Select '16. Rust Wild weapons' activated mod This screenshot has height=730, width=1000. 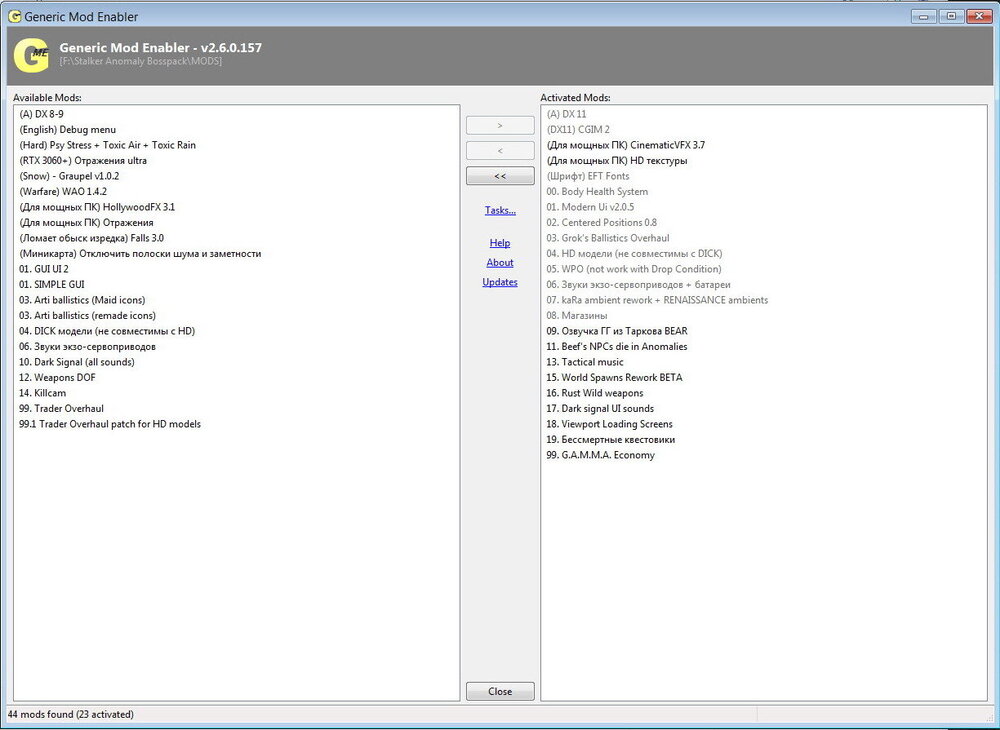coord(594,393)
